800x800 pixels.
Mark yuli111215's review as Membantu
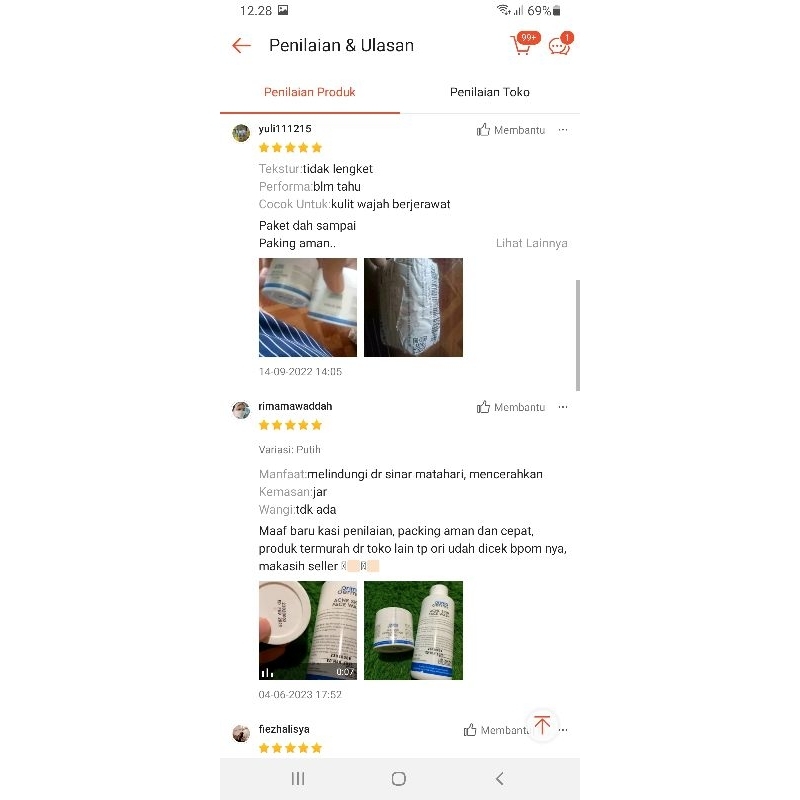[511, 130]
